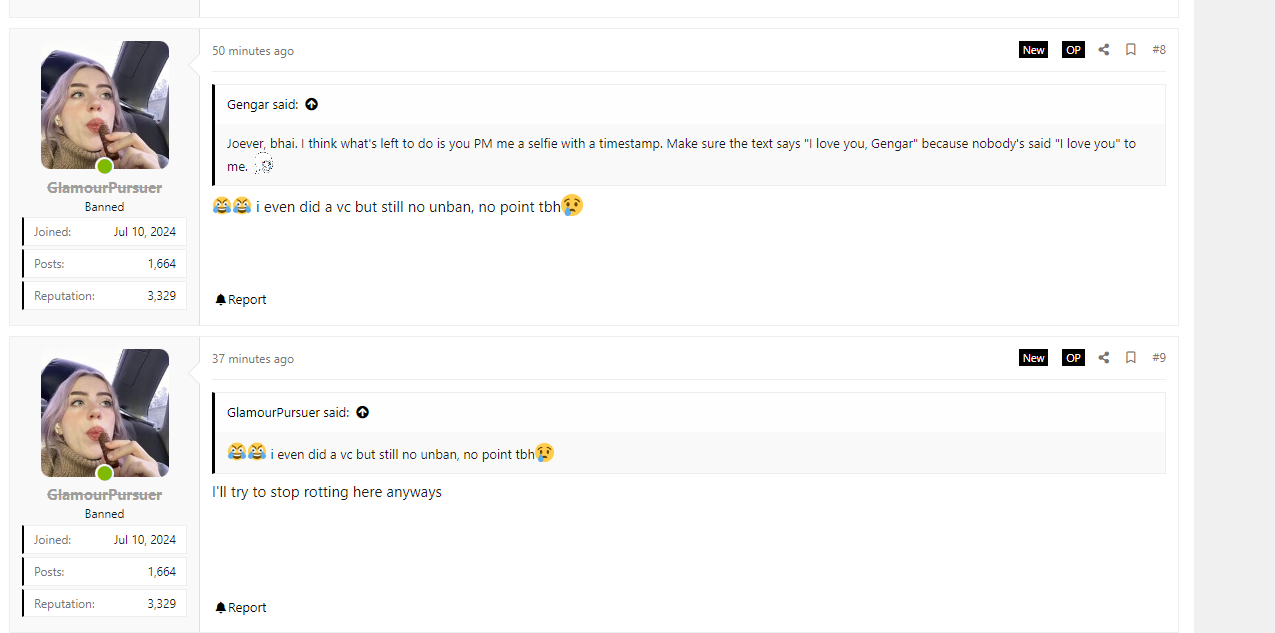The image size is (1275, 633).
Task: Jump to Gengar's quoted post via arrow
Action: (312, 104)
